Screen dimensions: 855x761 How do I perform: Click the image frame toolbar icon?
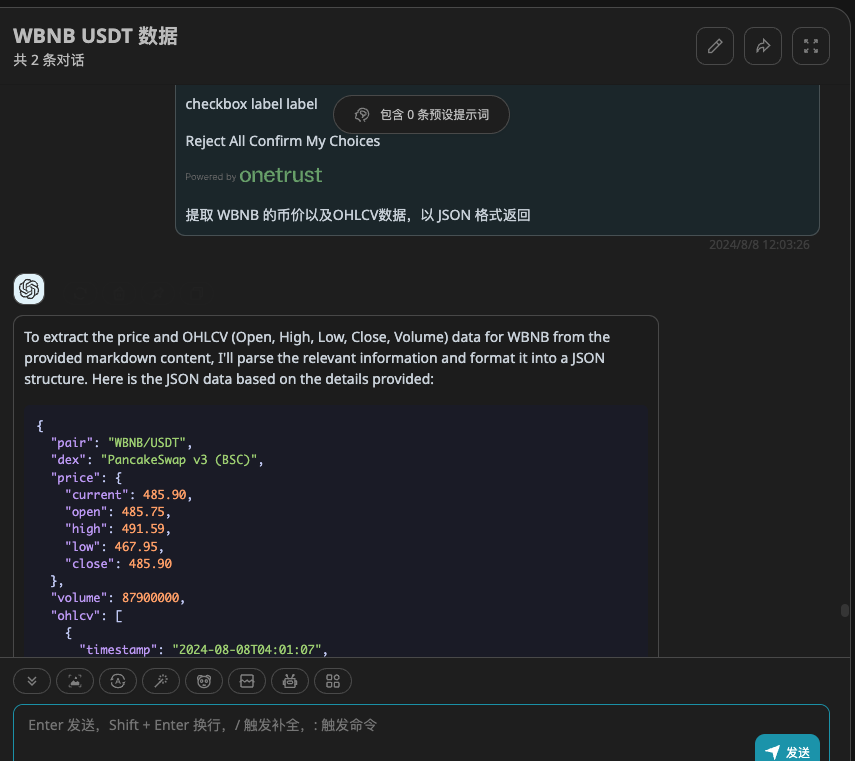[247, 681]
